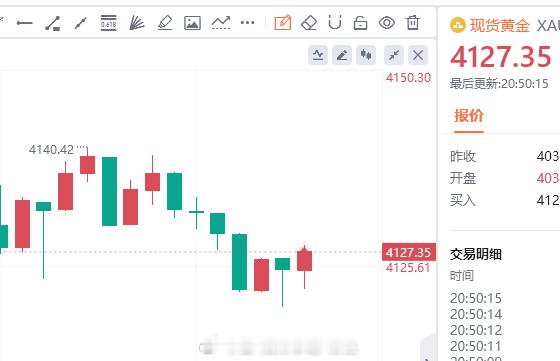This screenshot has width=560, height=361.
Task: Open the 报价 tab
Action: 469,116
